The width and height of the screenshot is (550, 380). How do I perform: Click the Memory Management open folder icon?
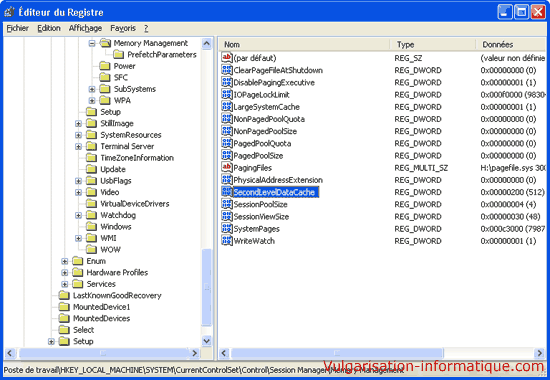click(x=105, y=43)
